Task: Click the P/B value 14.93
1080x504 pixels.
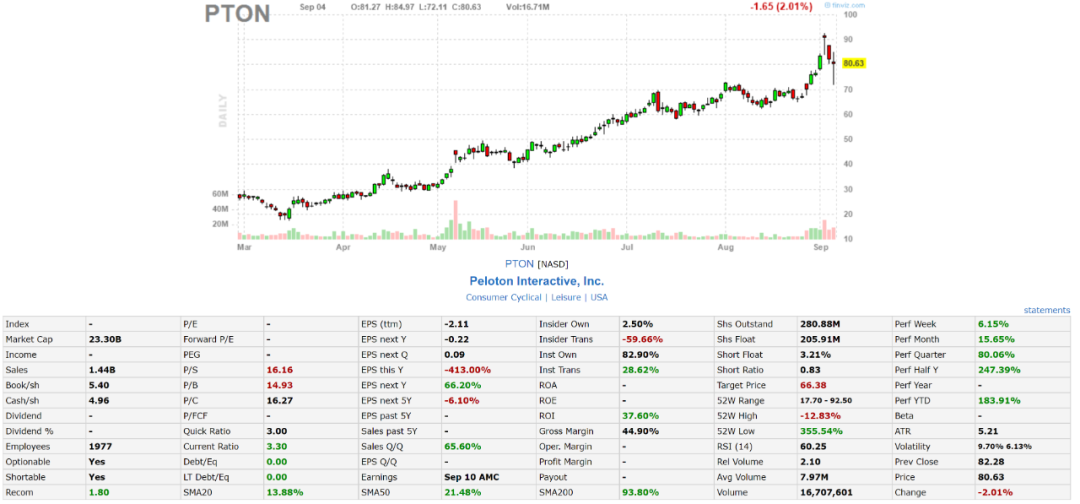Action: click(x=278, y=385)
